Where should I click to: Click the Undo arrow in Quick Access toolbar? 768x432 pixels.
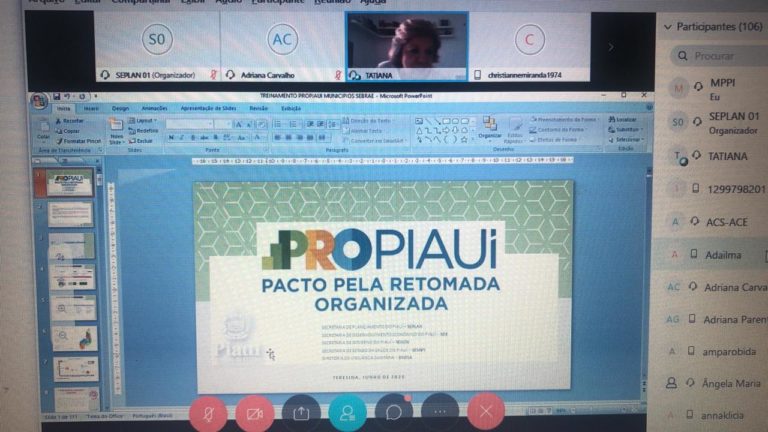coord(68,96)
